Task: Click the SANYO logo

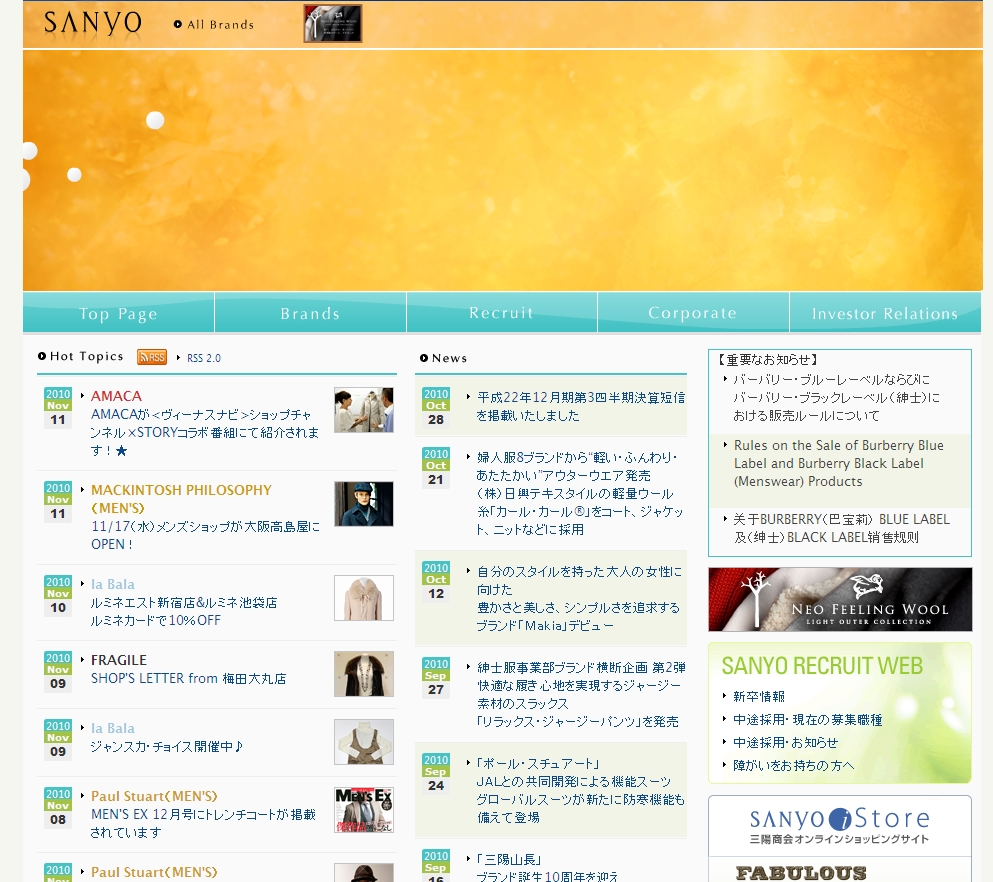Action: 92,23
